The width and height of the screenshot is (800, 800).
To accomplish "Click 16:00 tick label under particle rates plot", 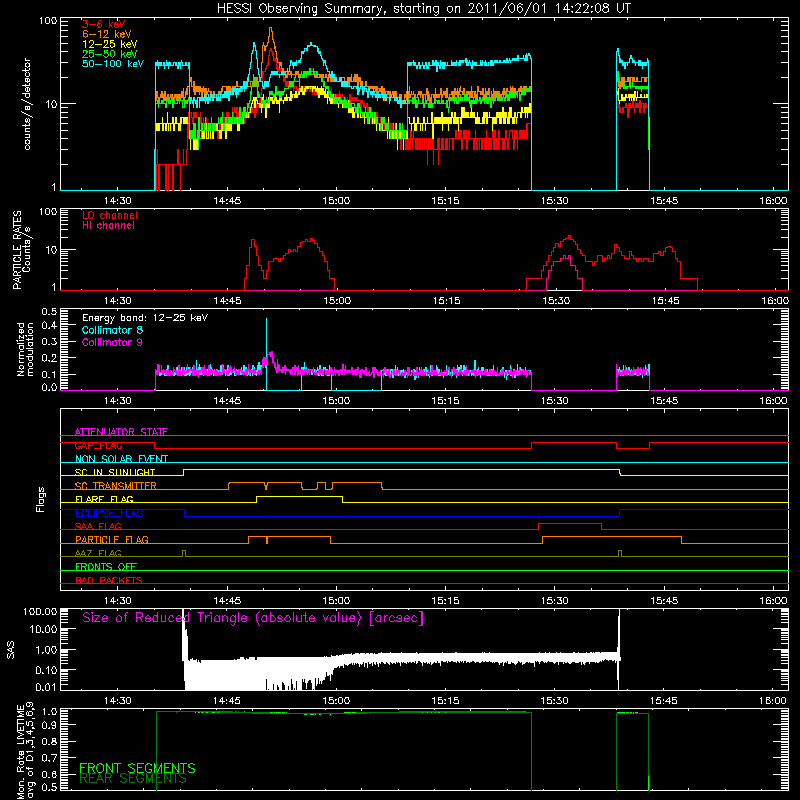I will point(774,301).
